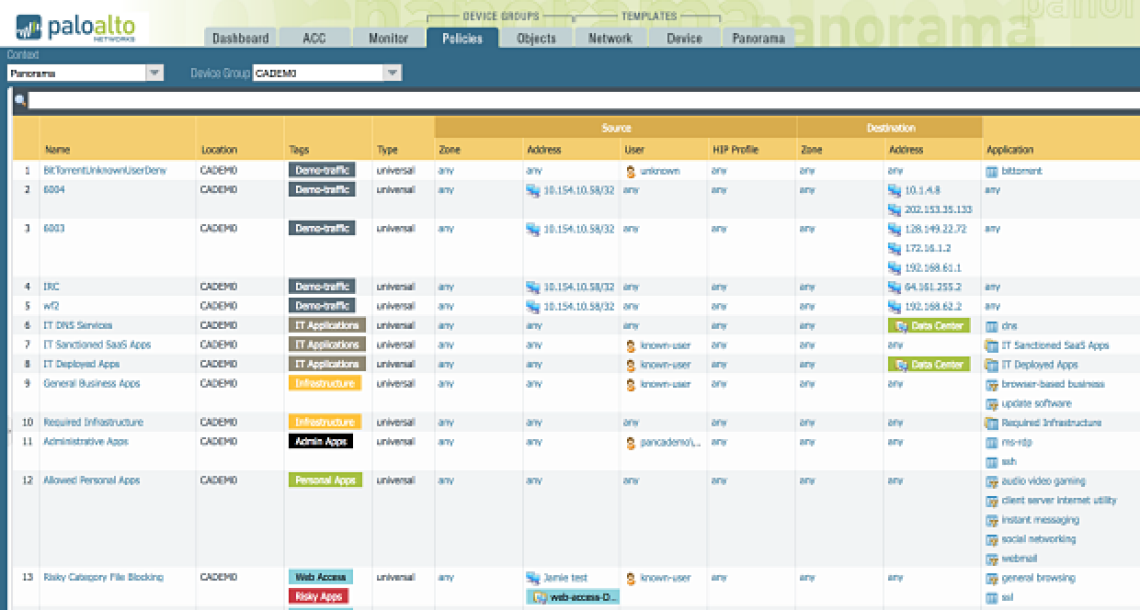Open the Monitor tab
Image resolution: width=1140 pixels, height=610 pixels.
coord(388,38)
